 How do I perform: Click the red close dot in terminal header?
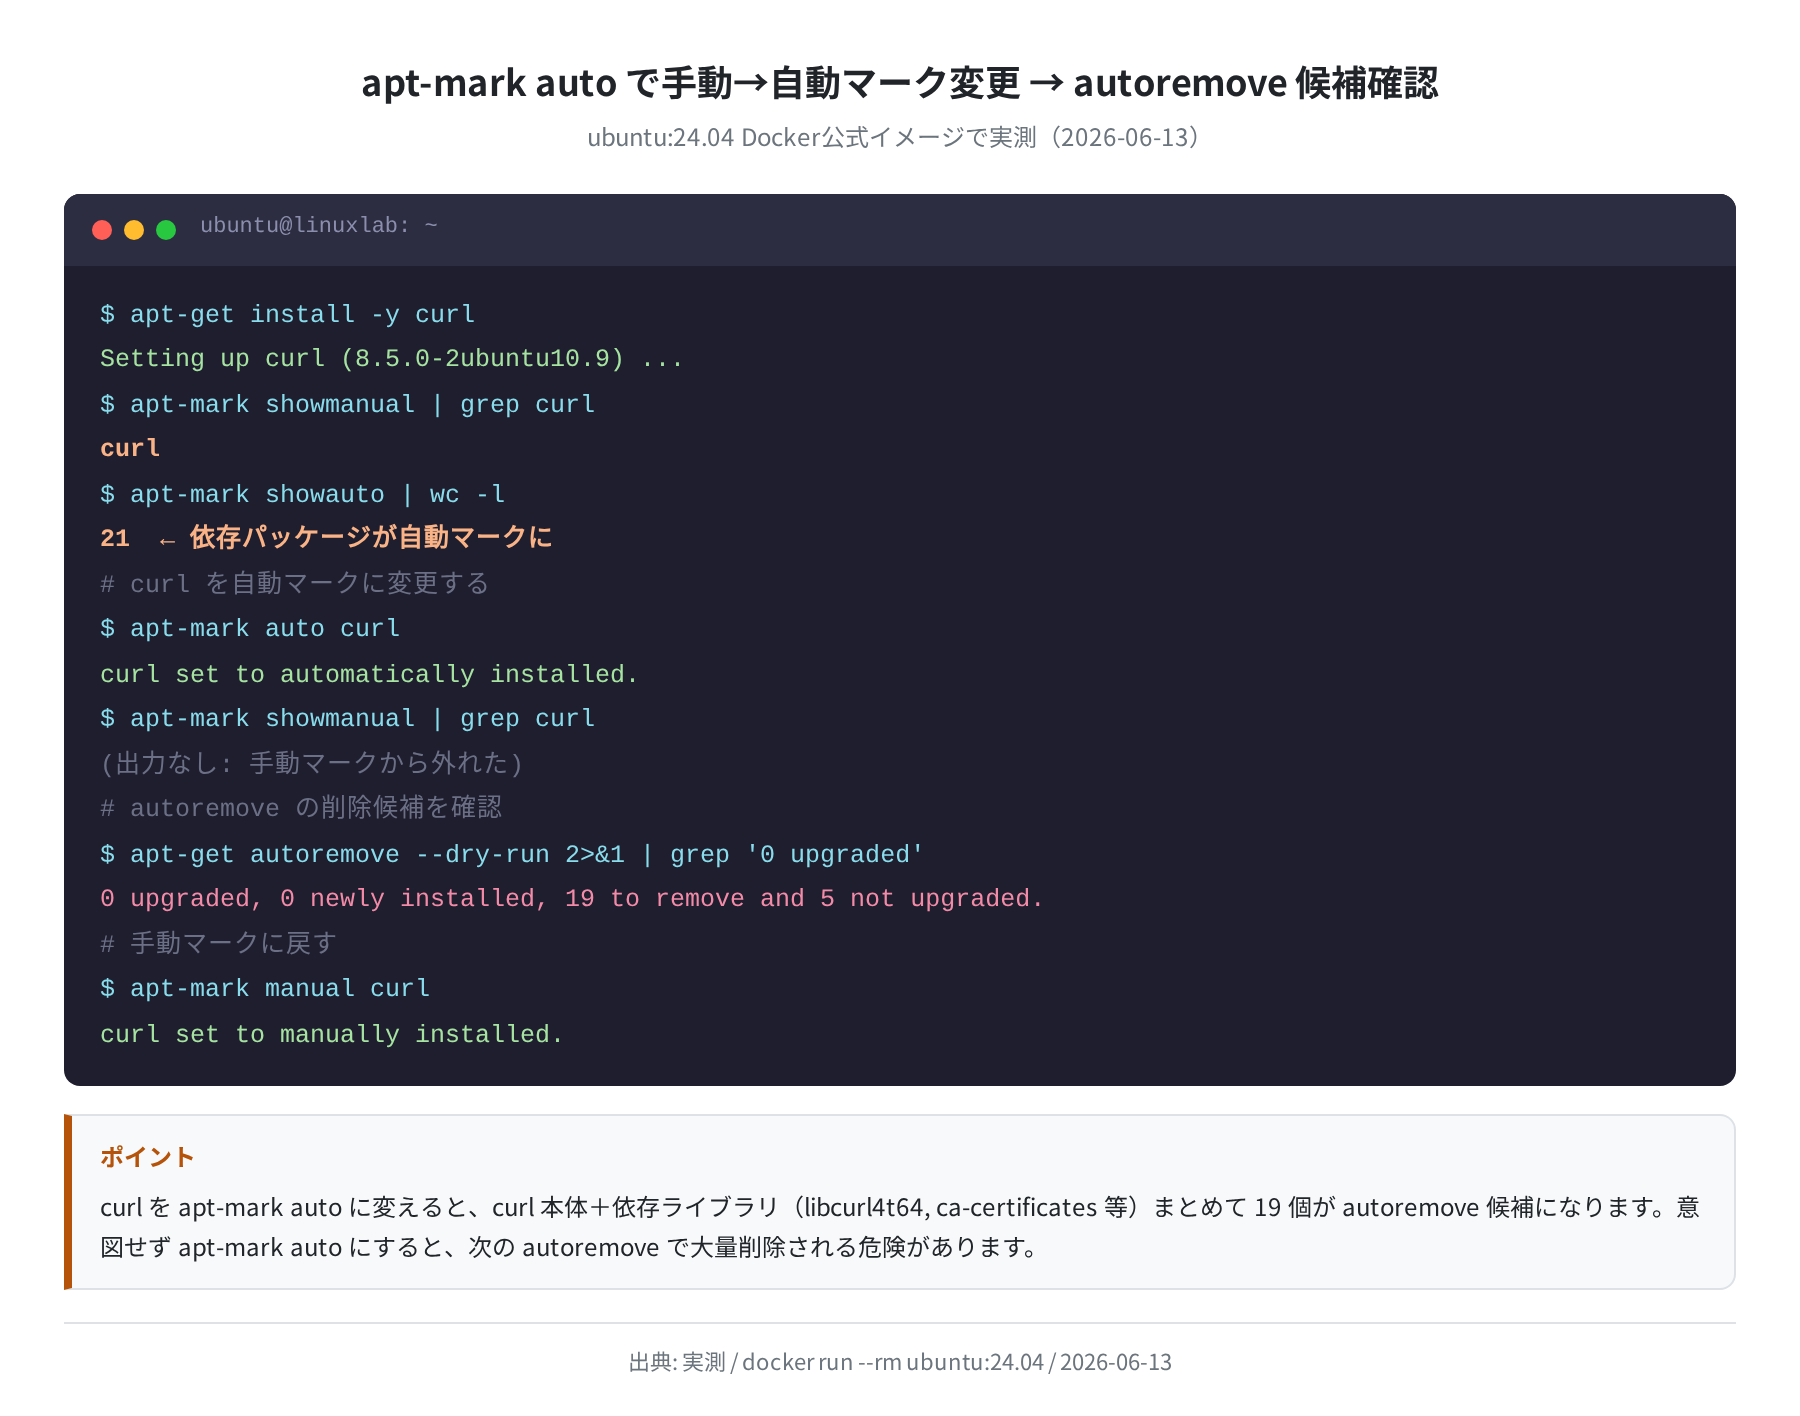(x=102, y=230)
